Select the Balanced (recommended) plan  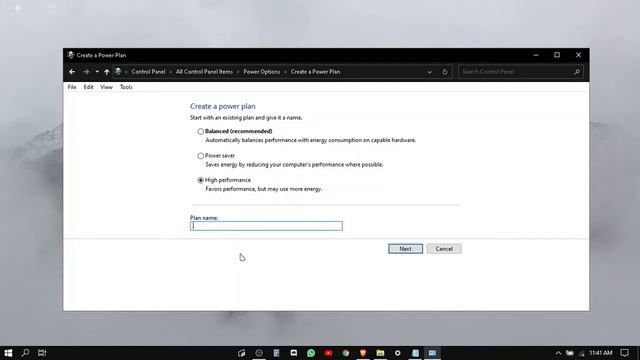(200, 131)
